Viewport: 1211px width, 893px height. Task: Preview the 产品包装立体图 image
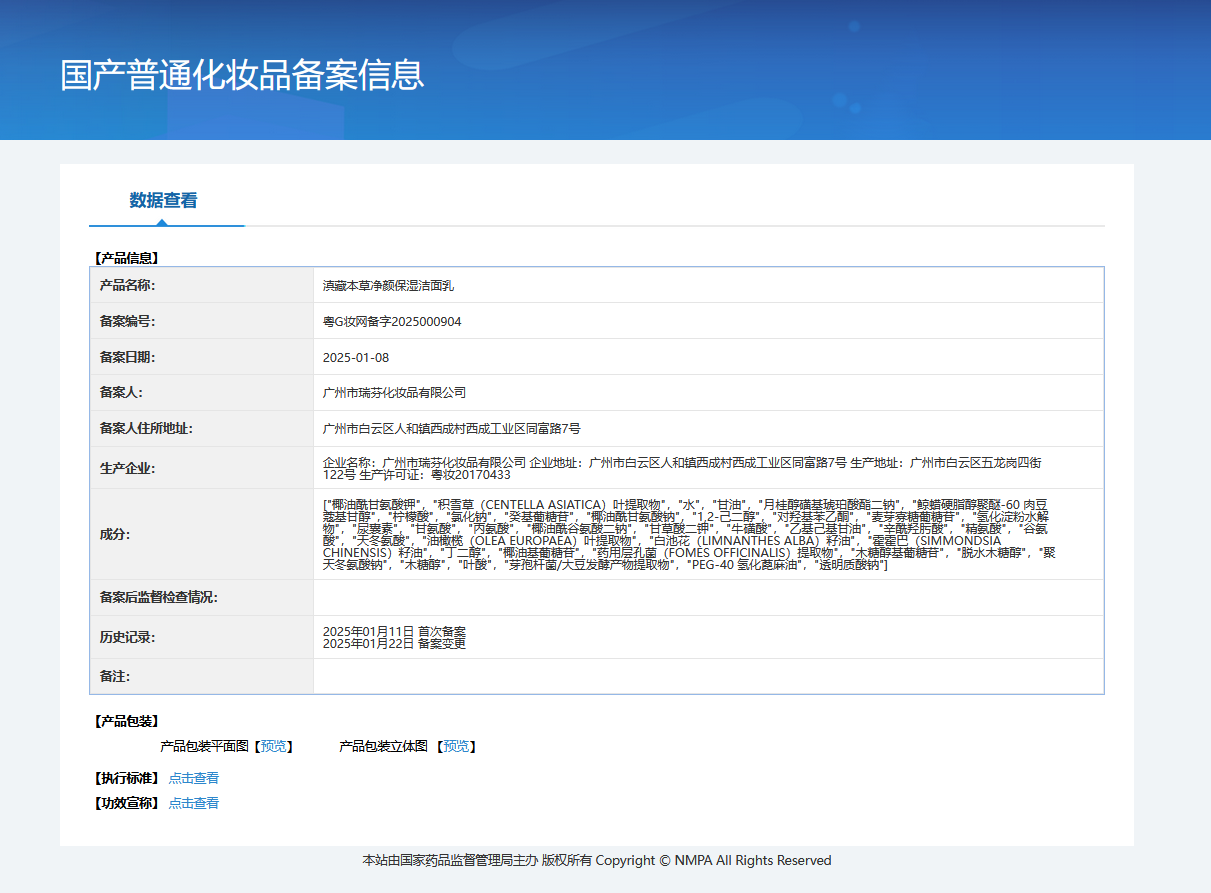tap(456, 746)
